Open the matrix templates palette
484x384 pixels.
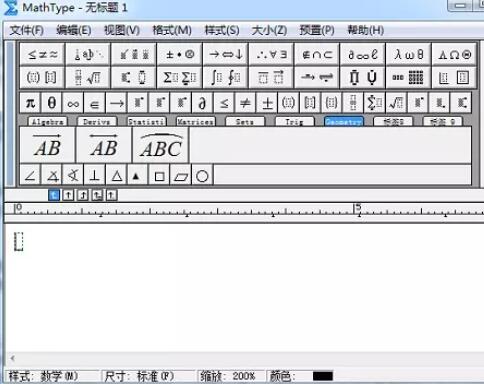tap(408, 77)
